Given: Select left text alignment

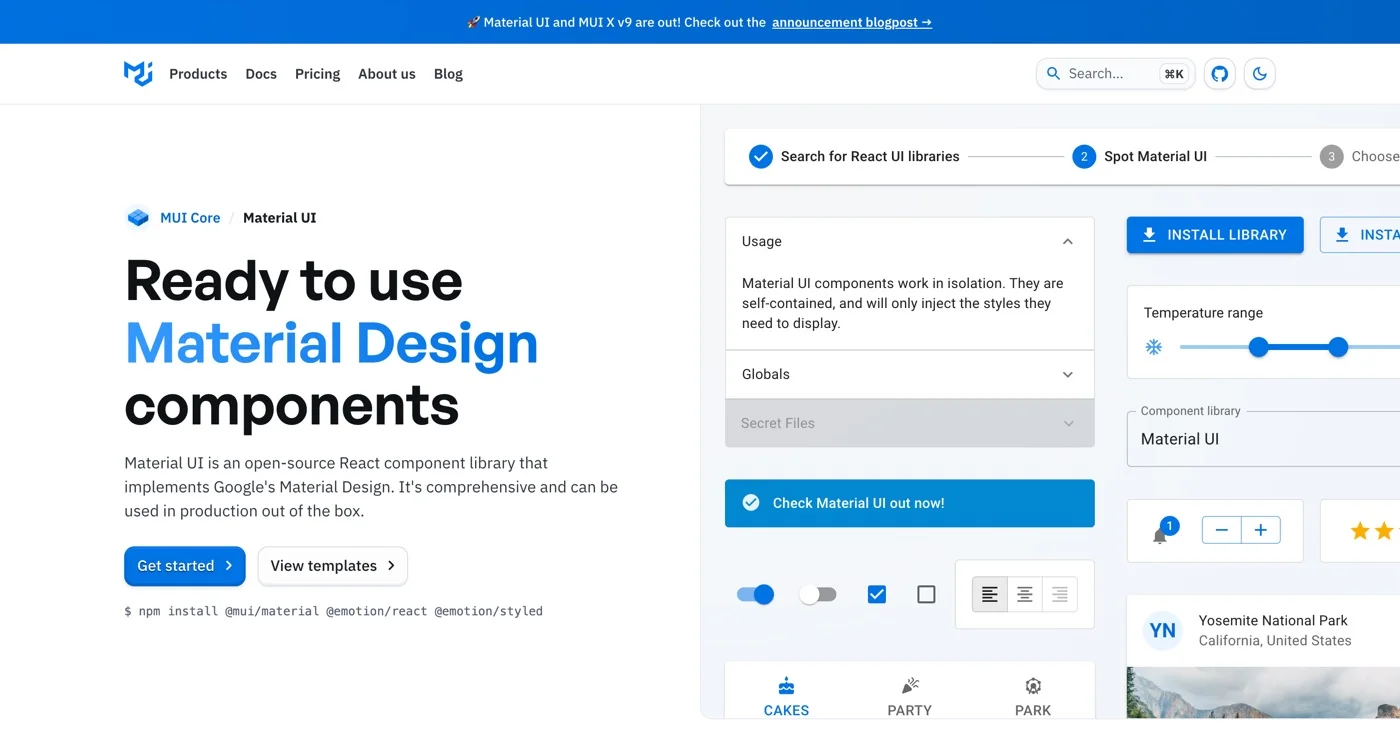Looking at the screenshot, I should tap(989, 594).
